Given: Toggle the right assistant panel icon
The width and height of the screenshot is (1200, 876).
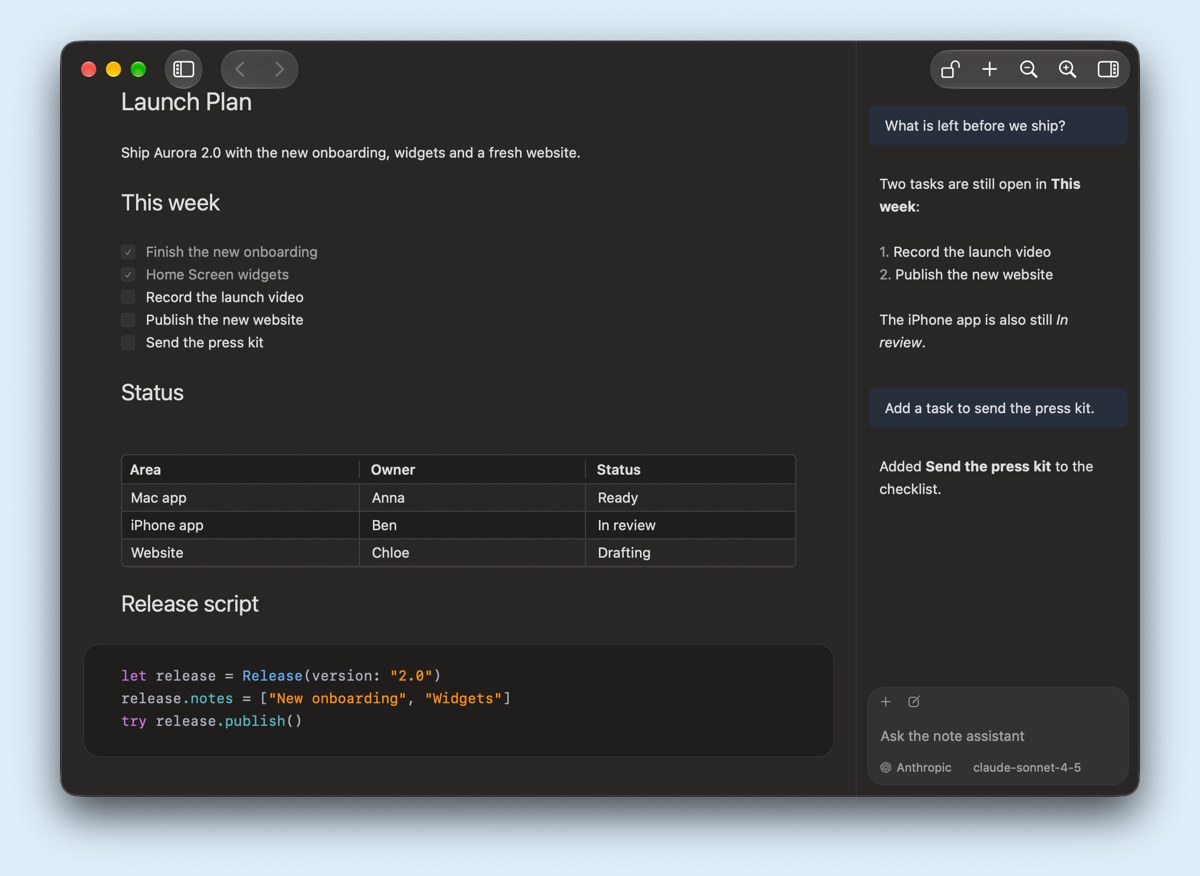Looking at the screenshot, I should (x=1108, y=69).
